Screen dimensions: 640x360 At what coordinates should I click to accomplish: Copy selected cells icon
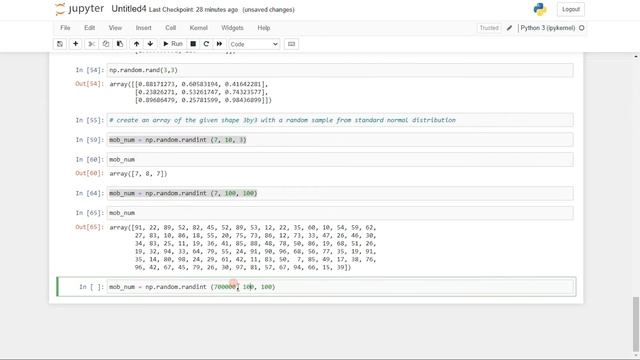point(106,44)
